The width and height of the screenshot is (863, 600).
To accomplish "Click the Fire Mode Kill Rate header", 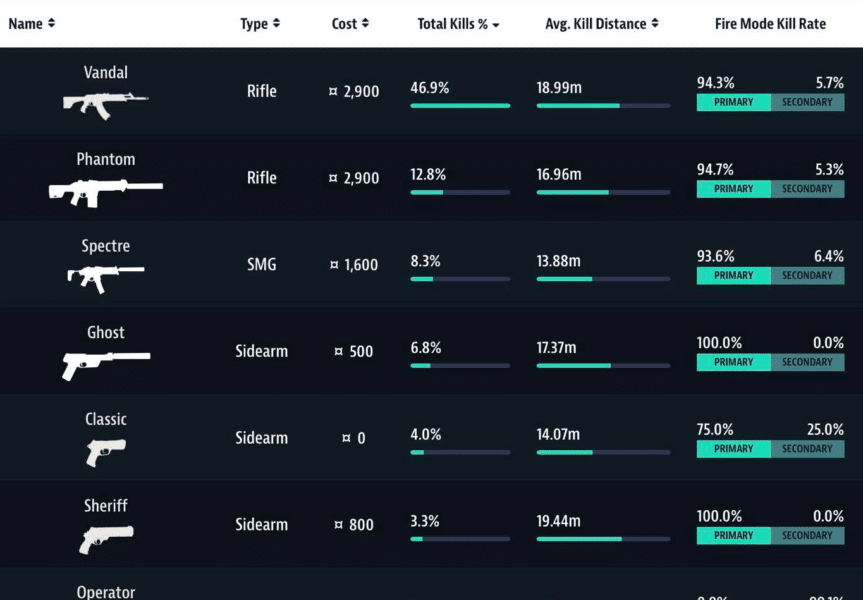I will point(770,24).
